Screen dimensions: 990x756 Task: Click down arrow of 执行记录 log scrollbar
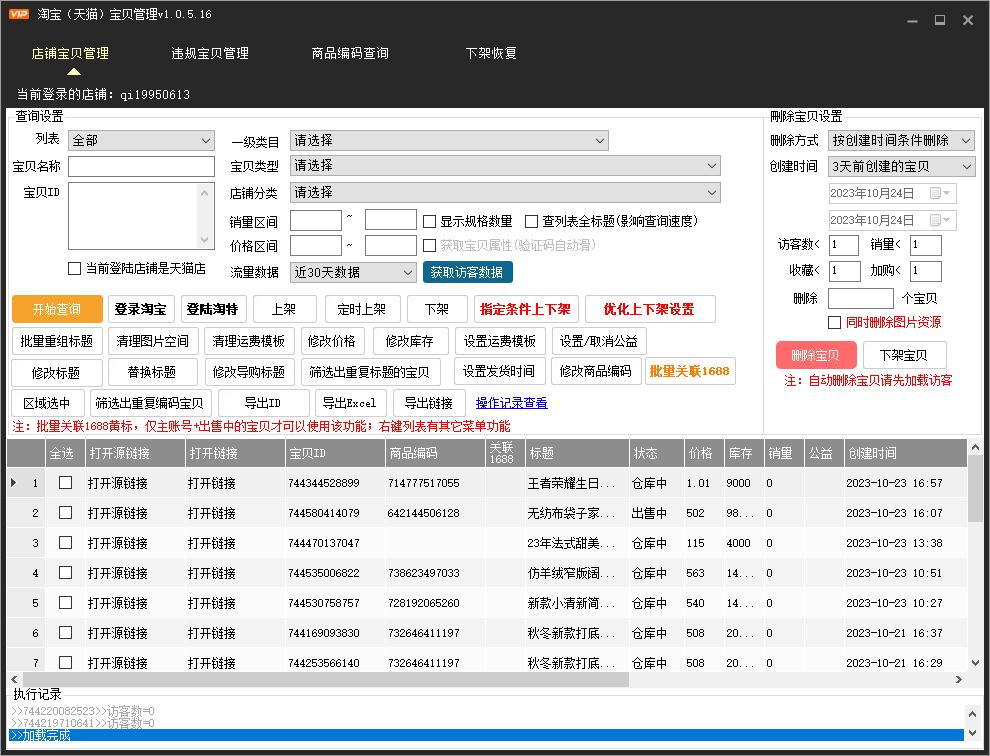coord(973,733)
